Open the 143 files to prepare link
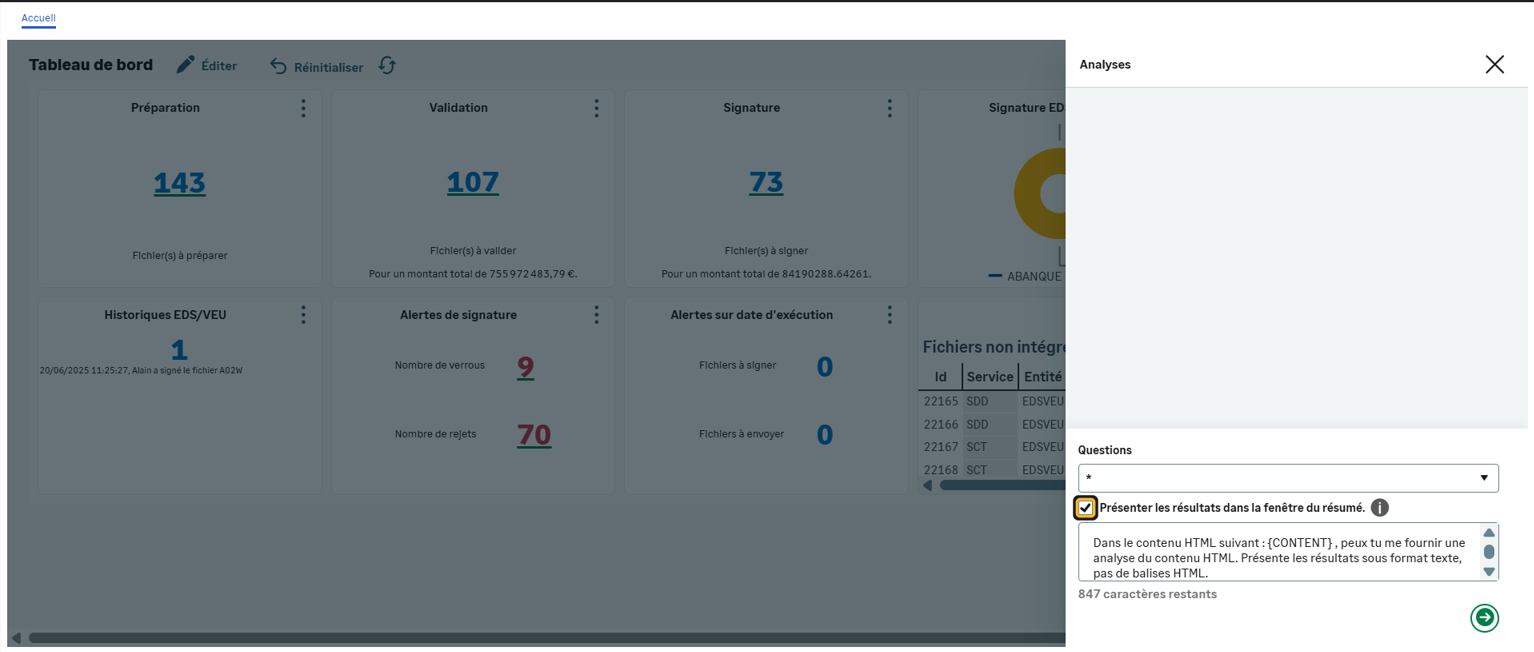 179,183
